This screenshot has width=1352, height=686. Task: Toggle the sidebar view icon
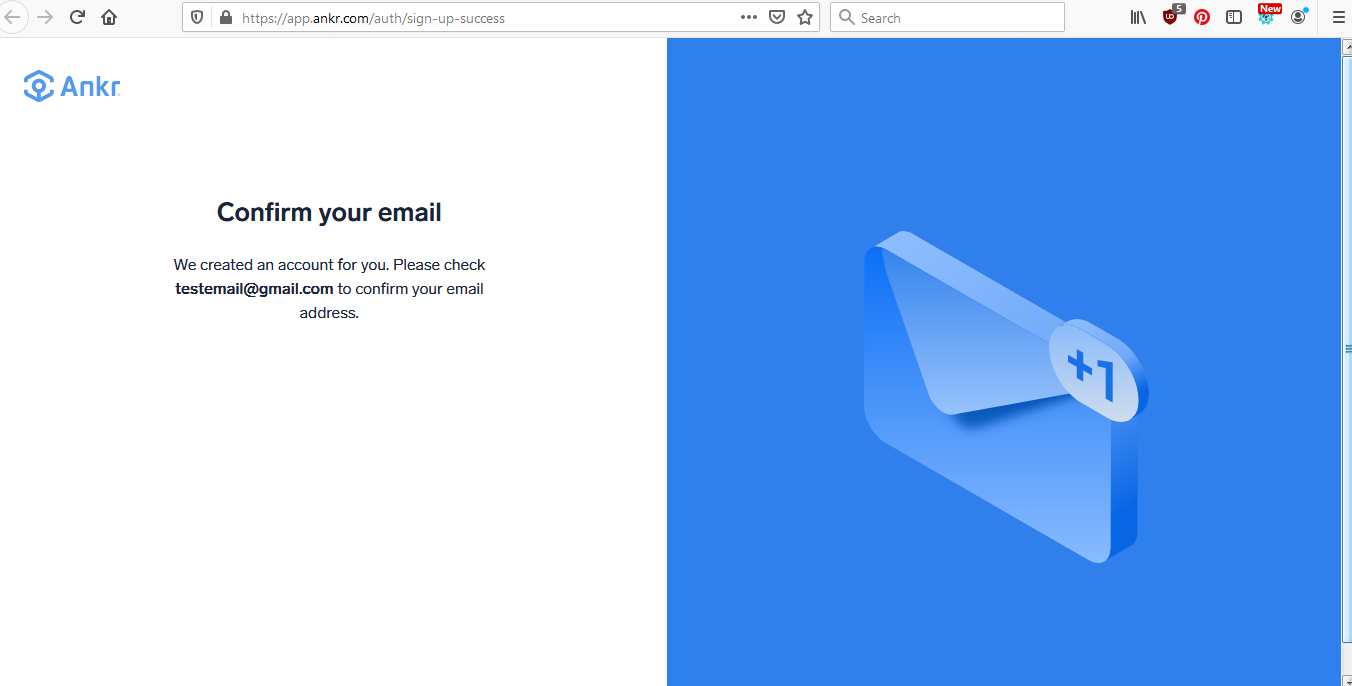1234,17
